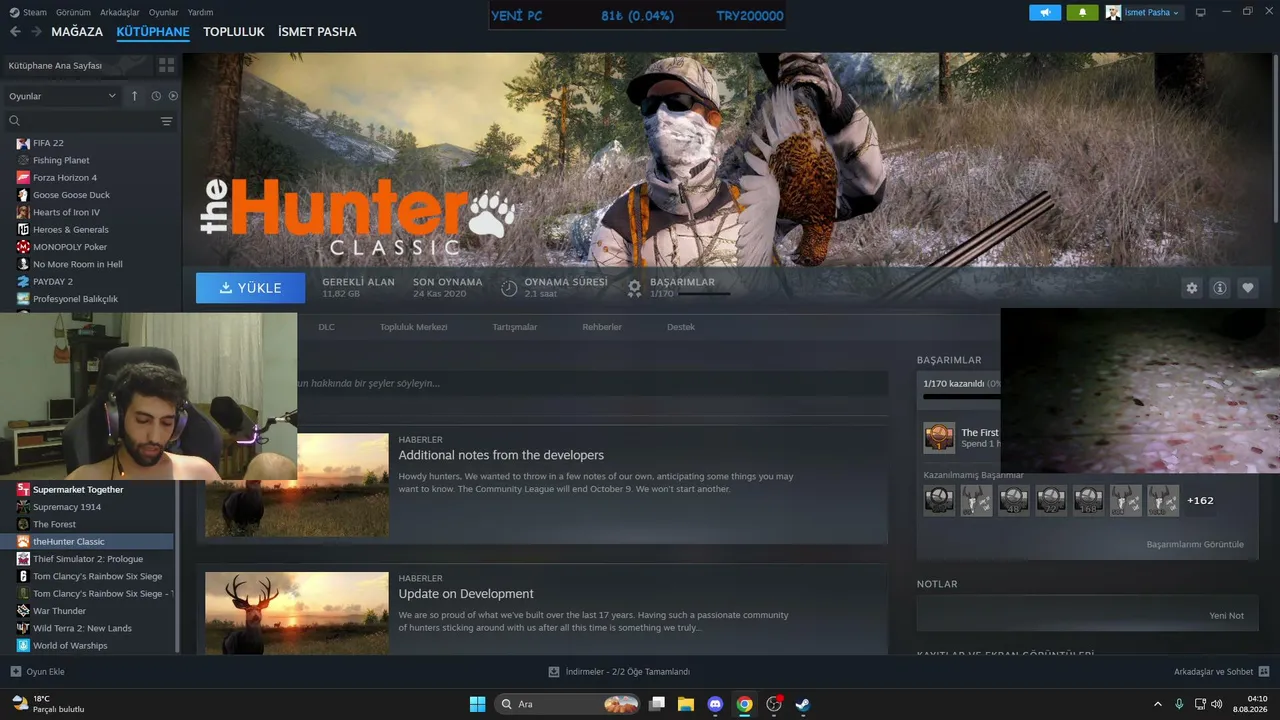Switch to Big Picture mode icon
This screenshot has width=1280, height=720.
point(1200,13)
